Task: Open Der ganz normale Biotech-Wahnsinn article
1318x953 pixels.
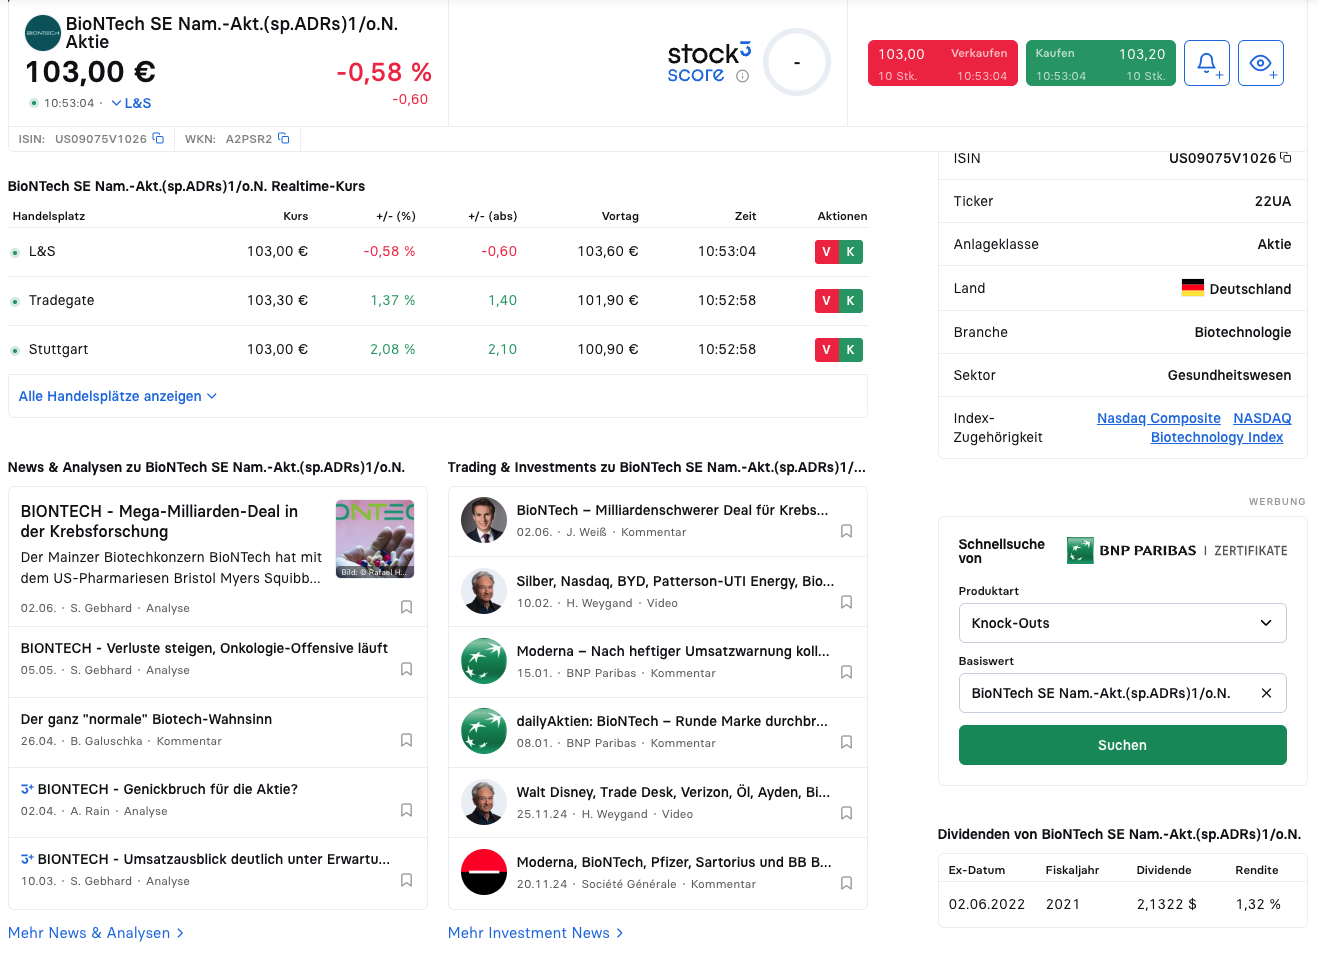Action: (x=146, y=719)
